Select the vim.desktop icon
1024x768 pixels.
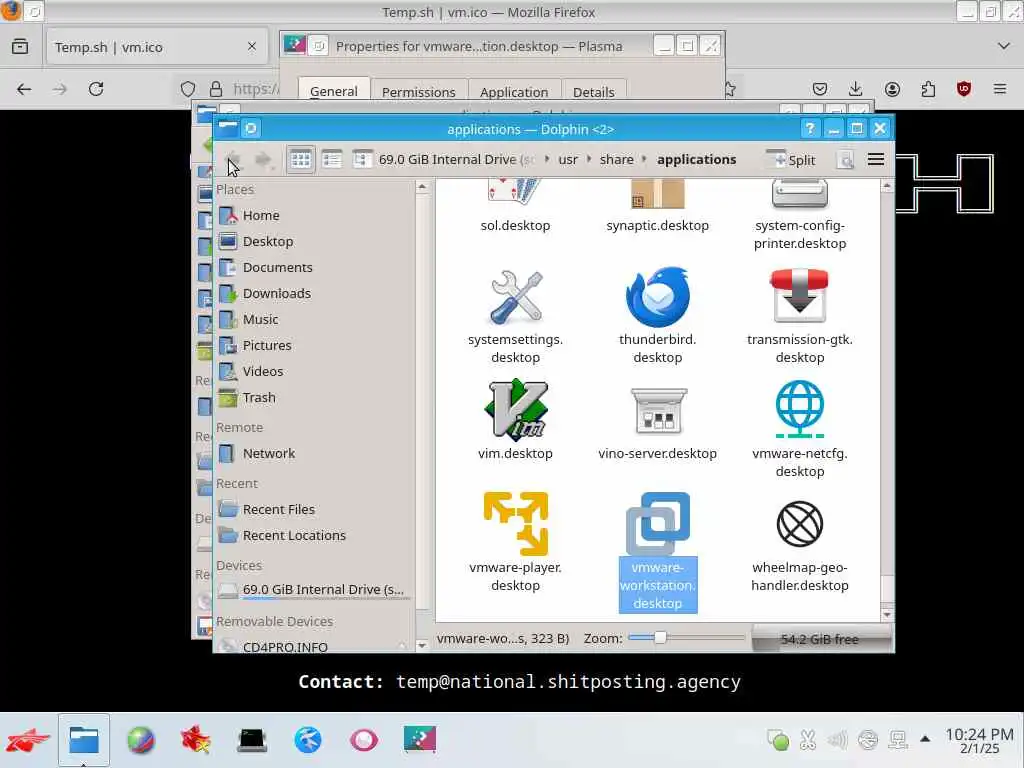[x=515, y=409]
